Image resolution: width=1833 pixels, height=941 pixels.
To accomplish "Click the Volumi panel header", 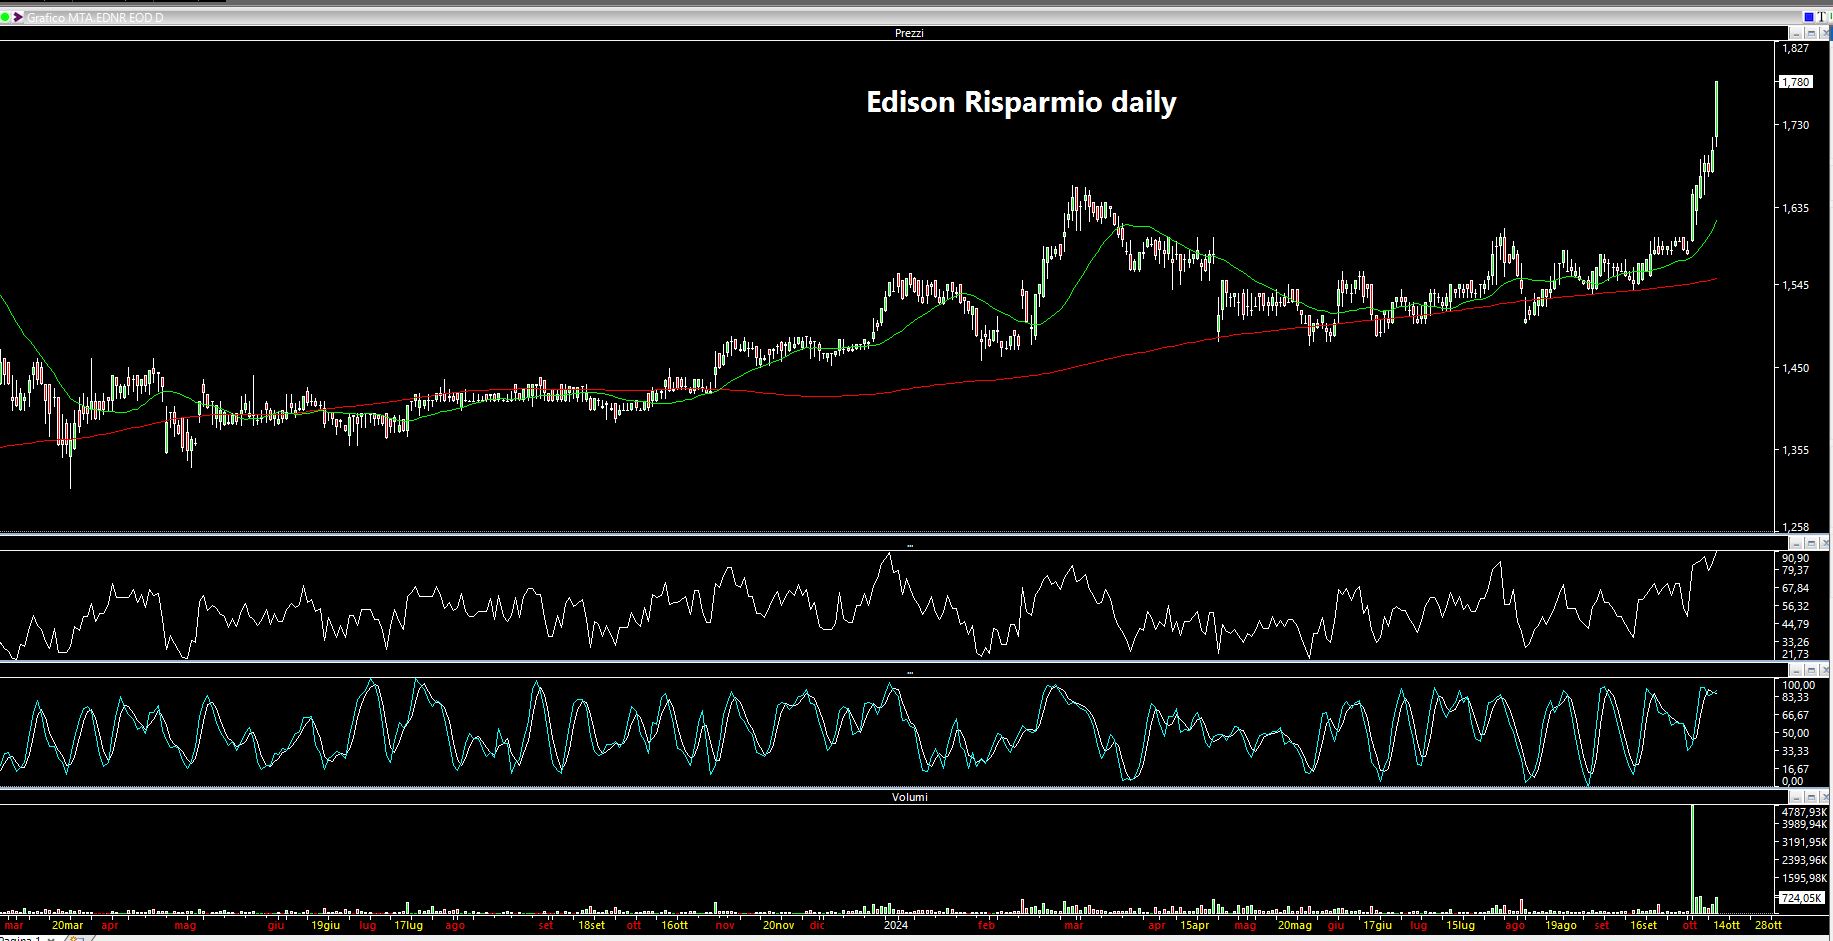I will click(909, 797).
